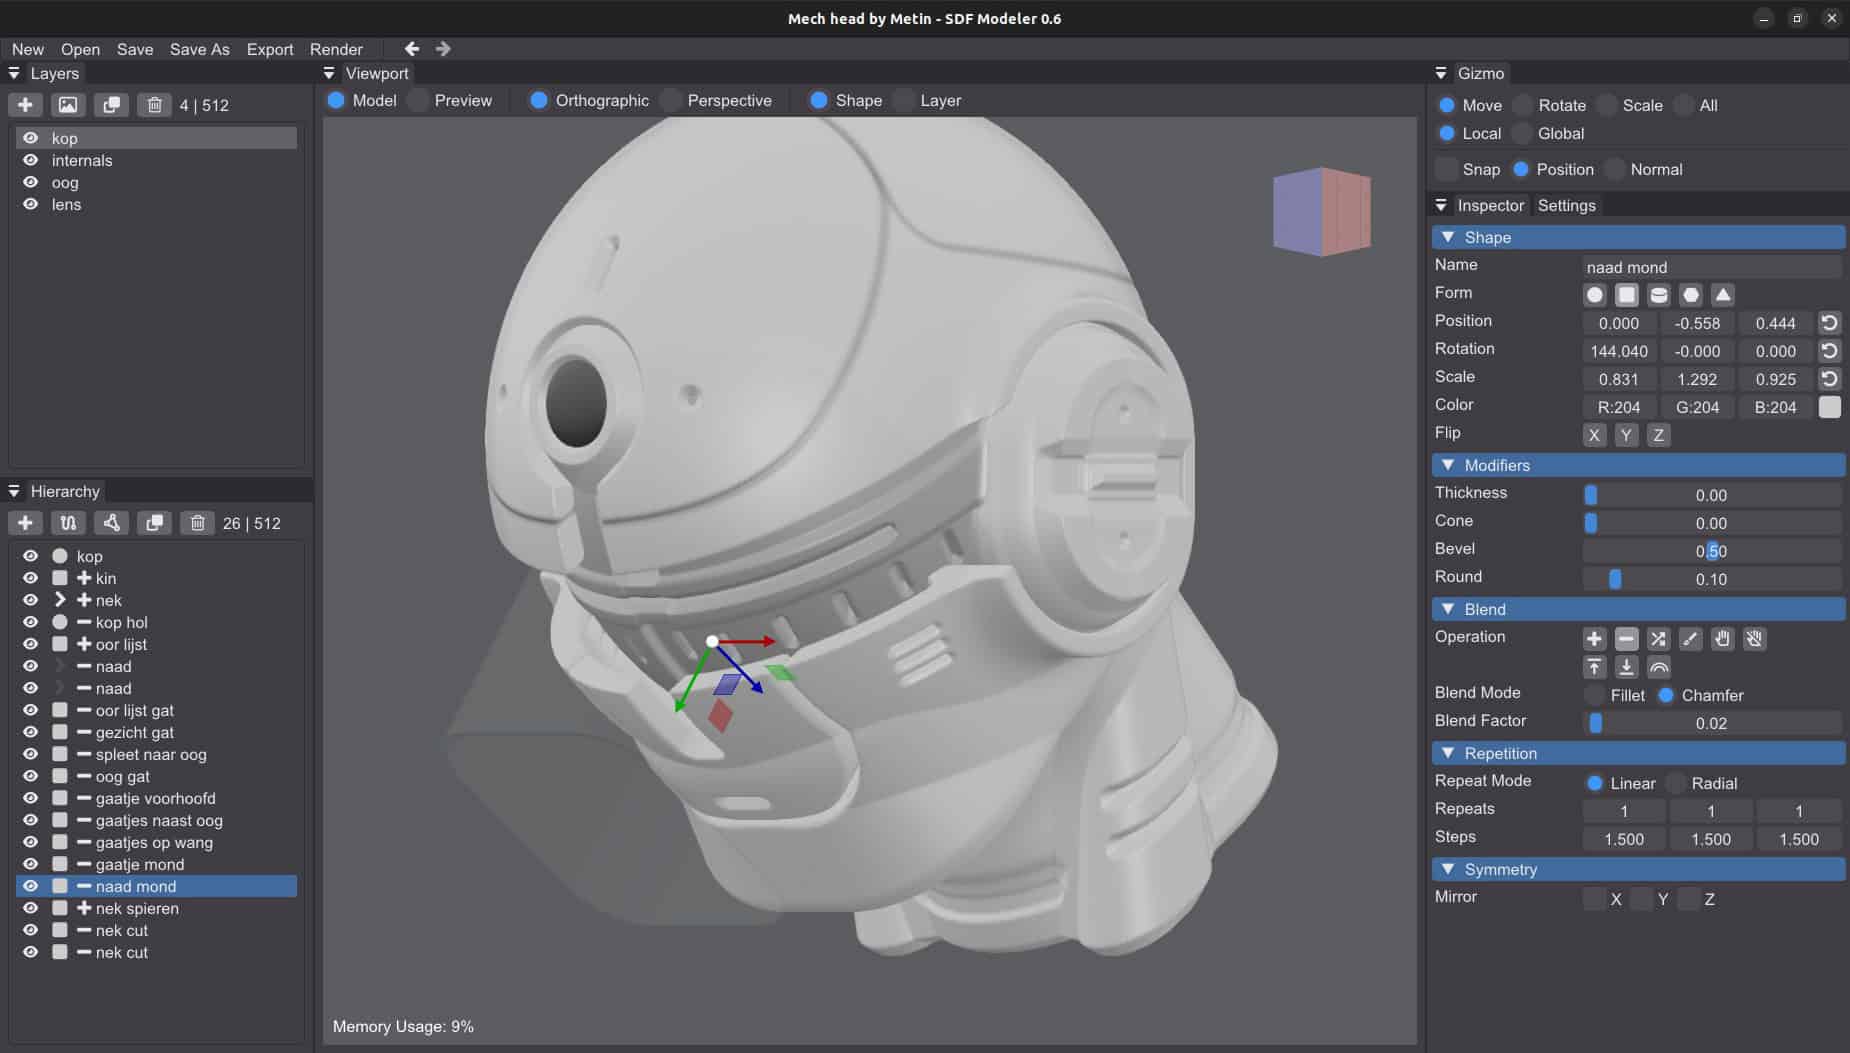The height and width of the screenshot is (1053, 1850).
Task: Expand the nek item in the hierarchy
Action: (60, 599)
